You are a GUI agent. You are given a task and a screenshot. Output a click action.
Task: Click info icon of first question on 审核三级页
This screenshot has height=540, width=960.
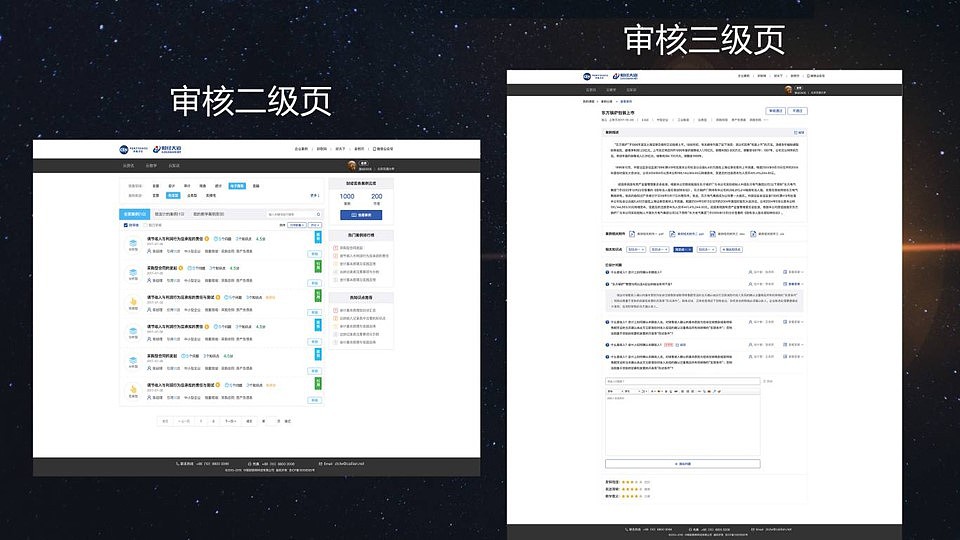pos(607,272)
